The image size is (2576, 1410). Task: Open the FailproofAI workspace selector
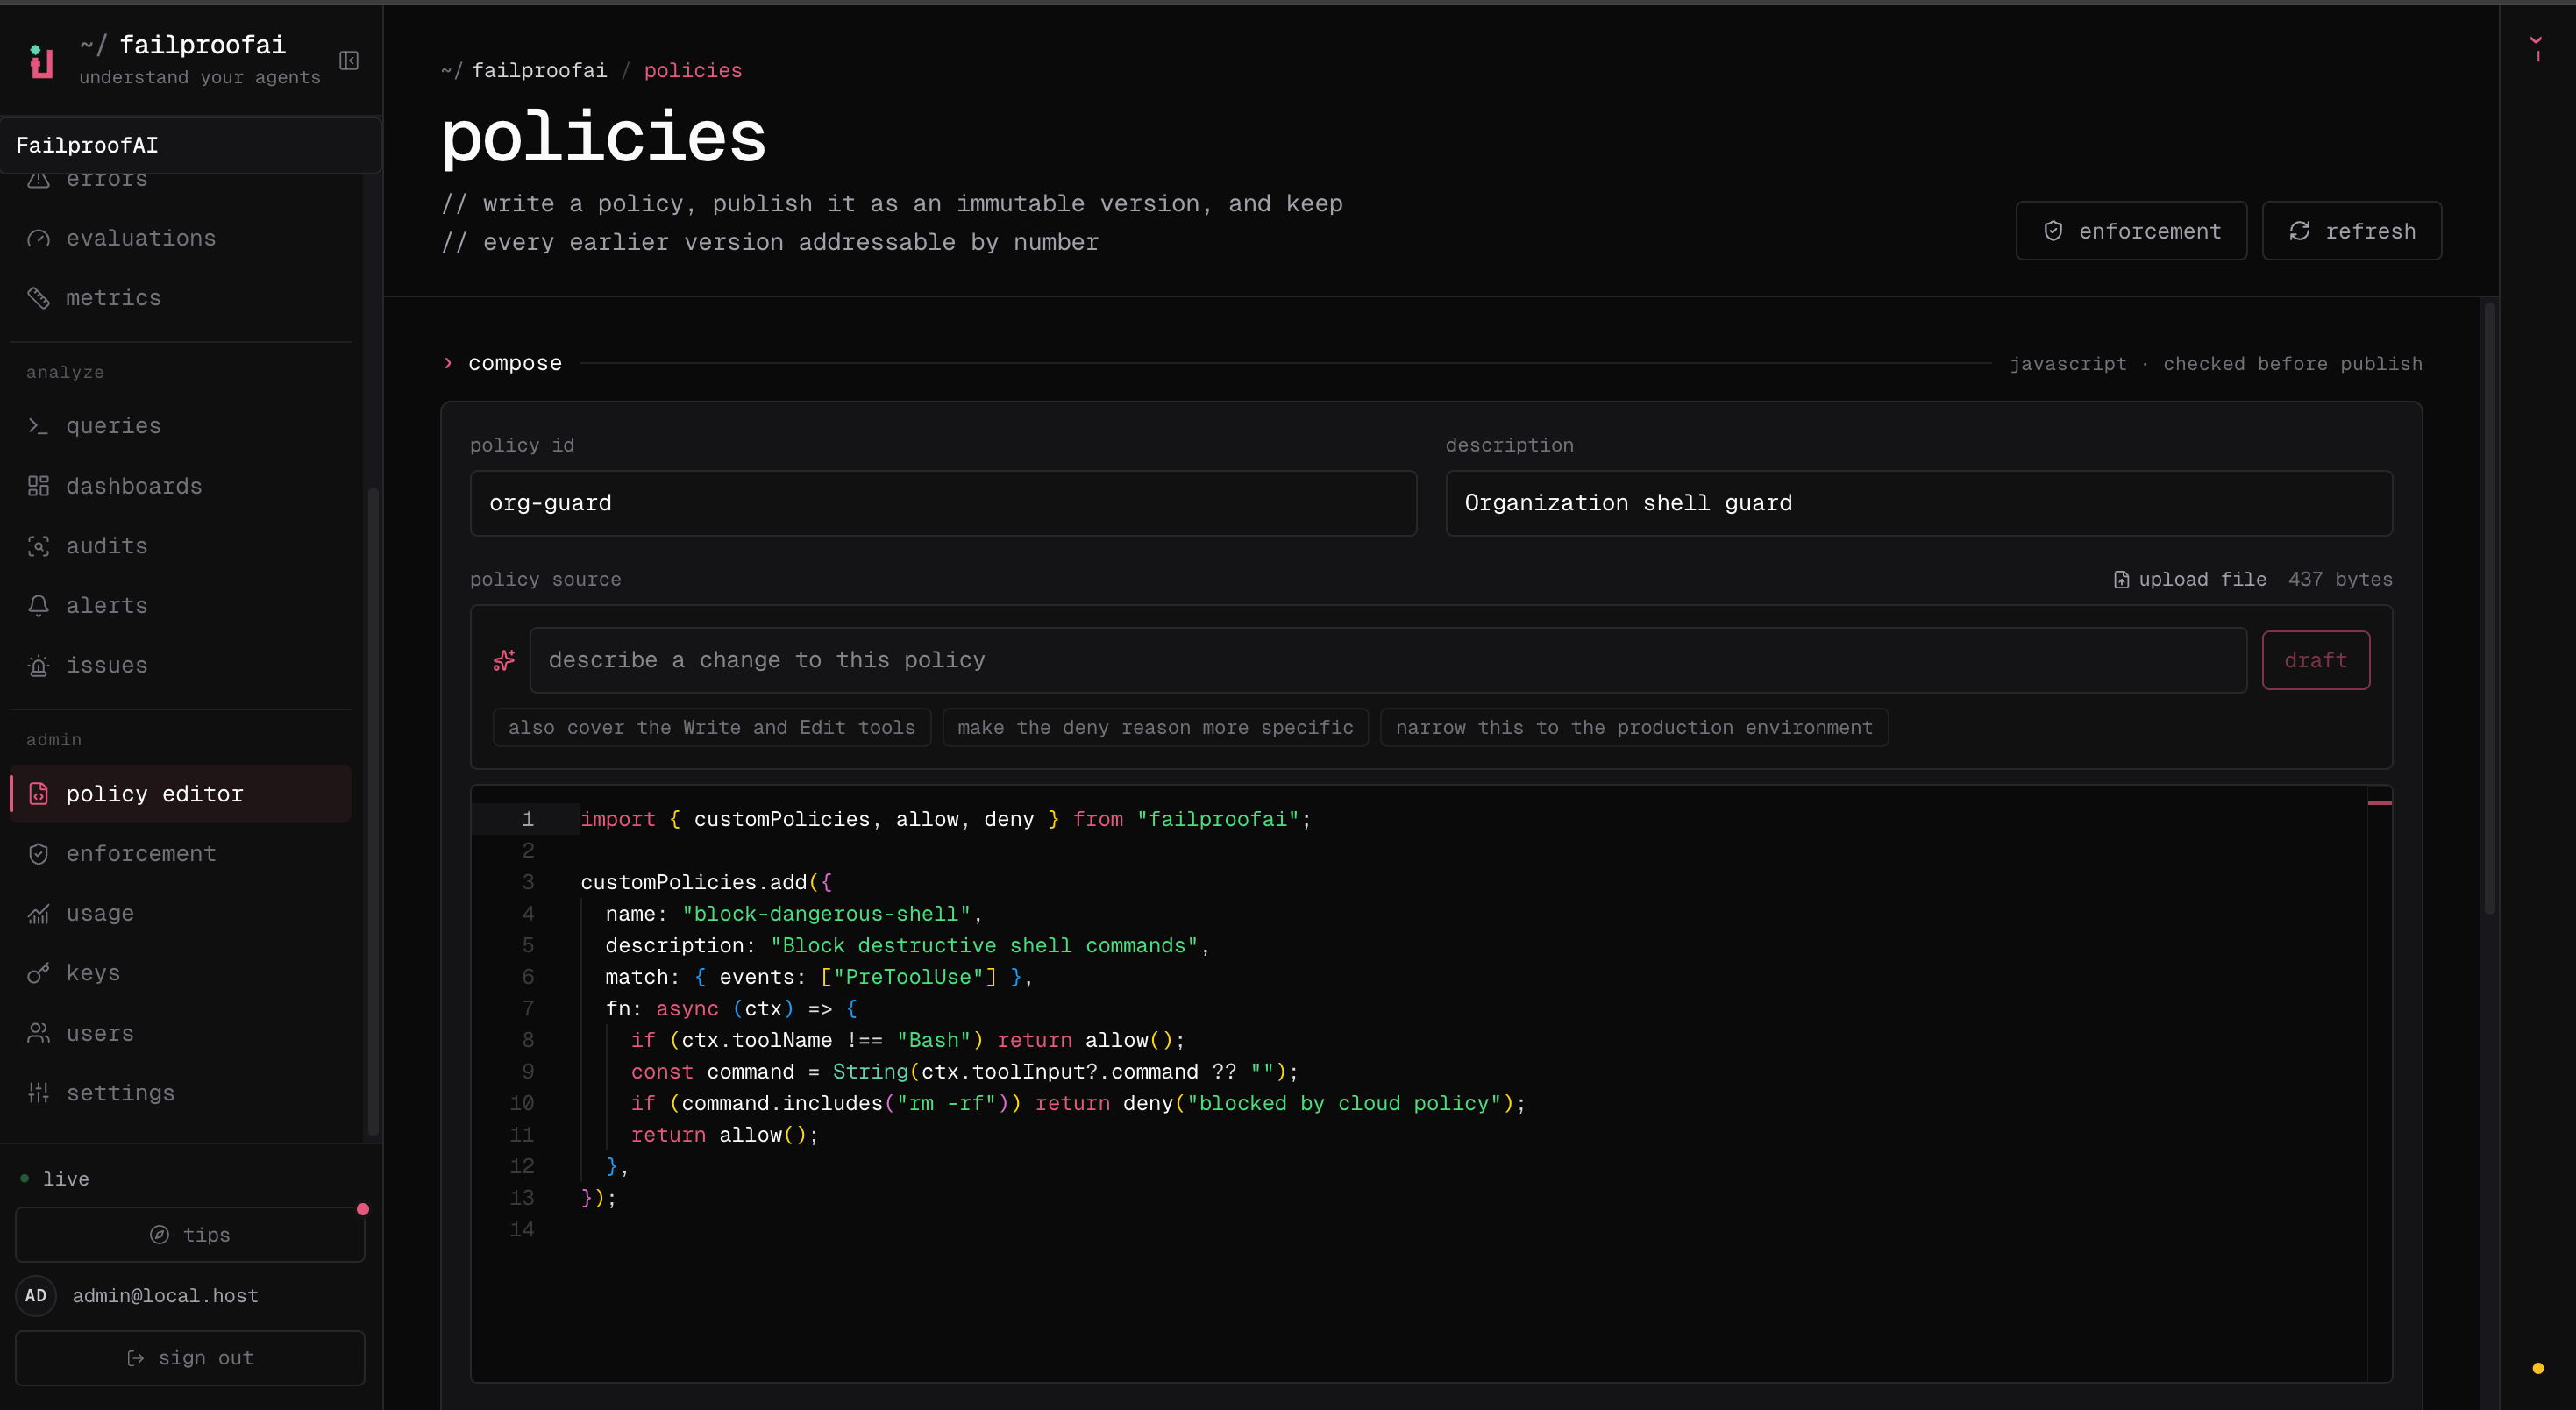[190, 145]
